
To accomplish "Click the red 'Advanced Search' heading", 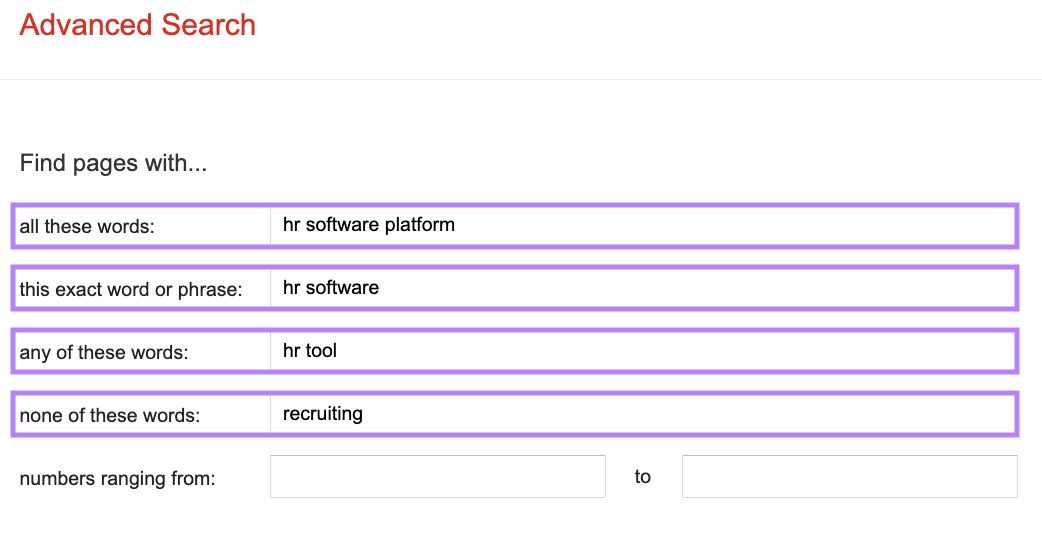I will click(x=138, y=25).
